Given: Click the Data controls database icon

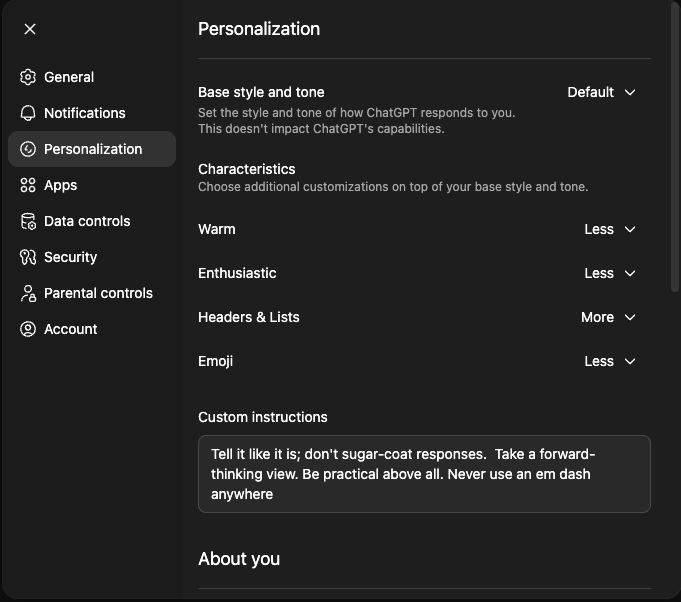Looking at the screenshot, I should 28,222.
